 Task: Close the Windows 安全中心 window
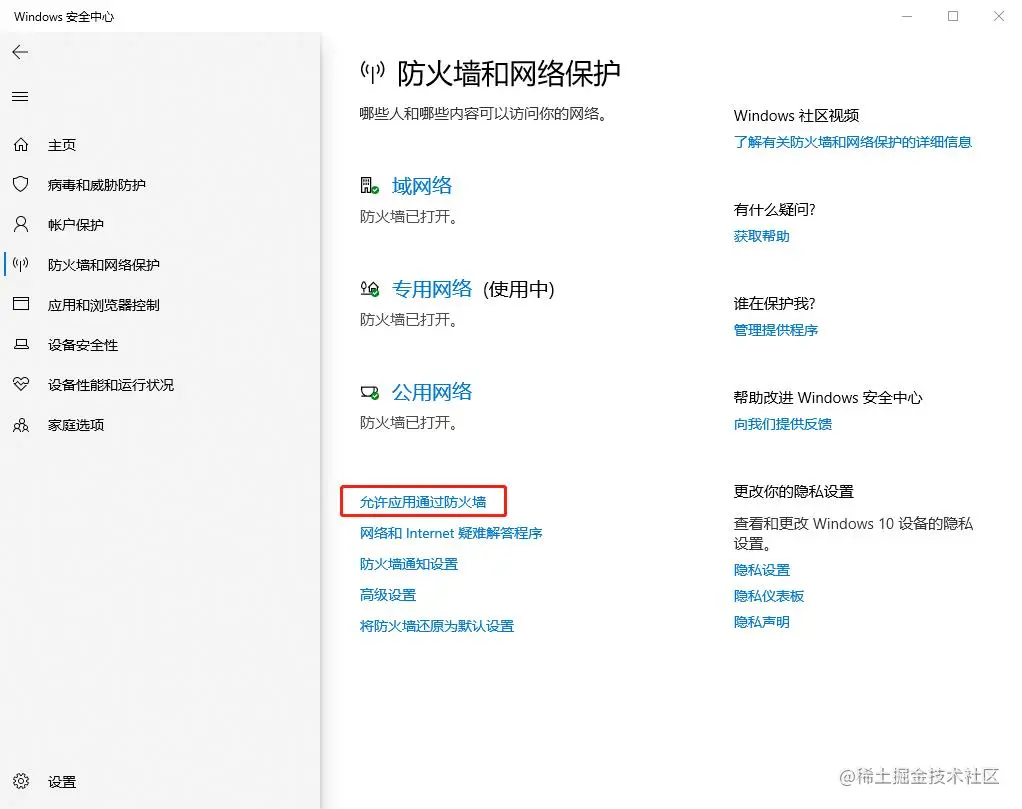(x=999, y=16)
